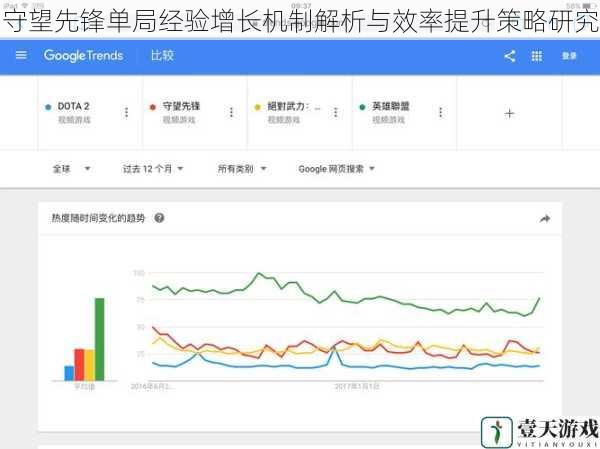Open the hamburger navigation menu
Image resolution: width=600 pixels, height=449 pixels.
[21, 56]
